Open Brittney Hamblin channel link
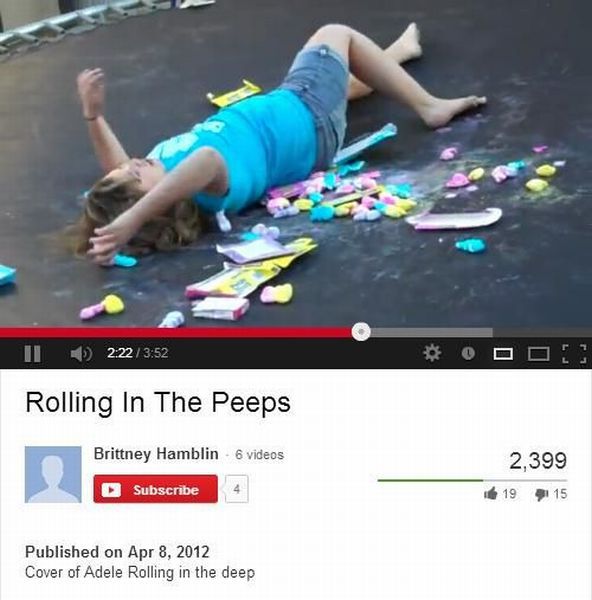The image size is (592, 600). pos(156,454)
